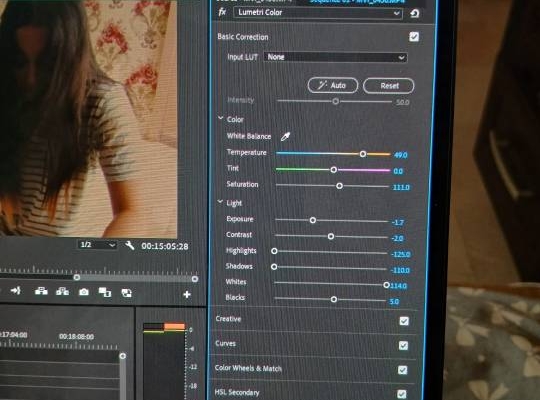This screenshot has height=400, width=540.
Task: Open the button editor plus icon
Action: 187,295
